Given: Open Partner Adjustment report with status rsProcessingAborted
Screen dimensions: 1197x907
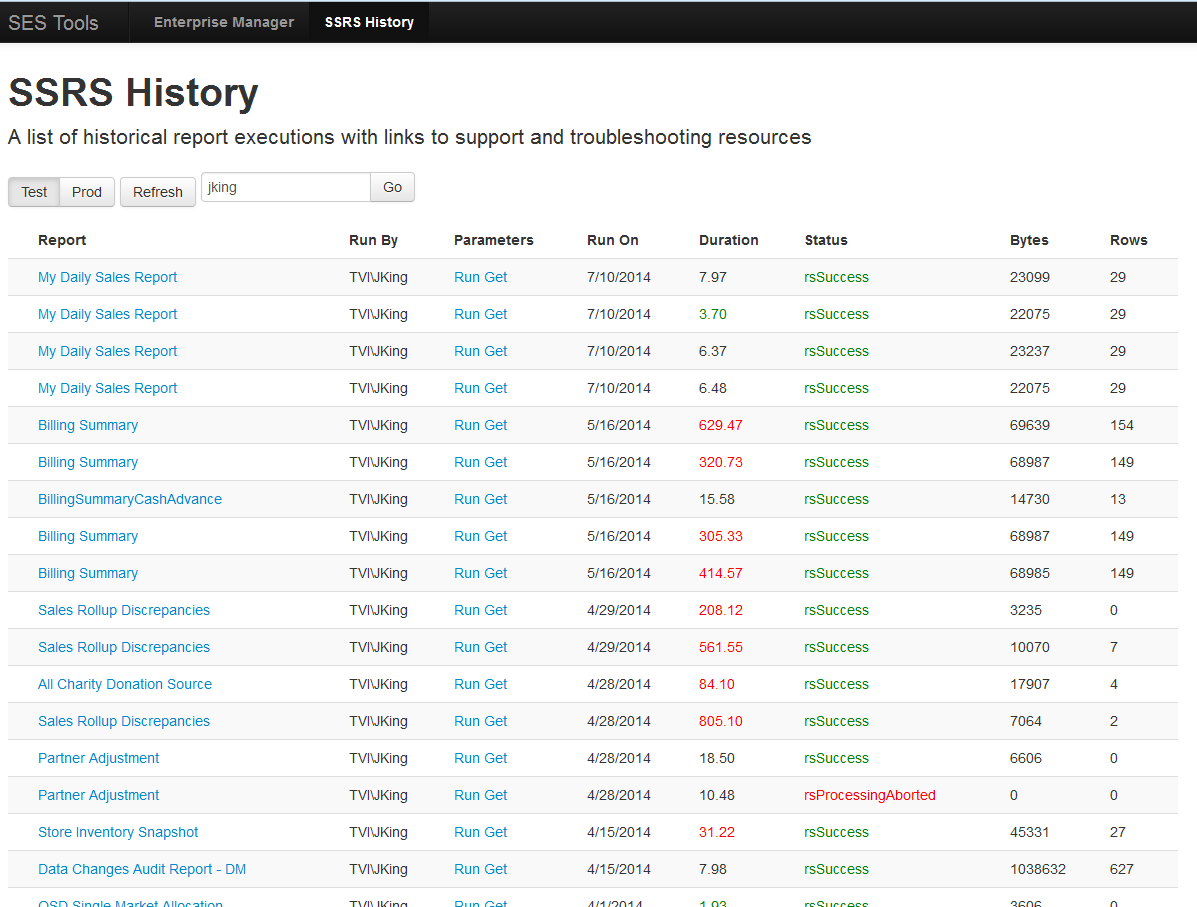Looking at the screenshot, I should point(98,796).
